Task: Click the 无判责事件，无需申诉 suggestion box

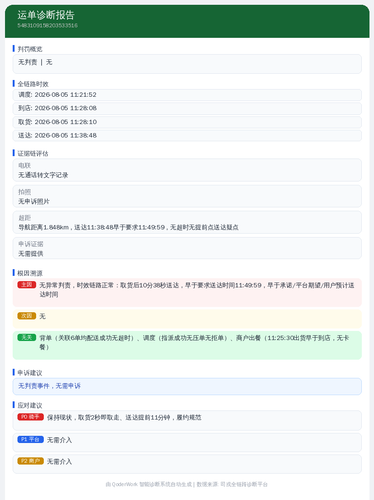Action: 187,386
